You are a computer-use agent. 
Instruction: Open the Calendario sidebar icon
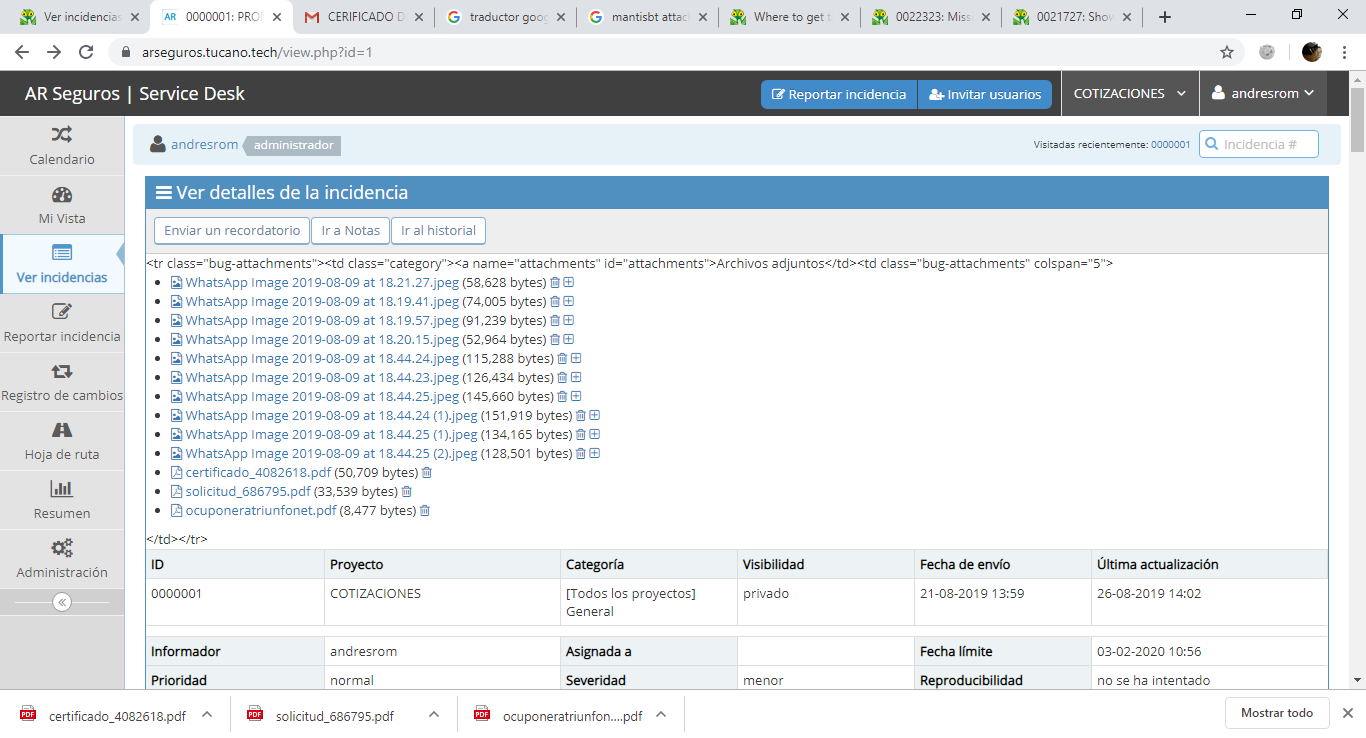pos(62,135)
